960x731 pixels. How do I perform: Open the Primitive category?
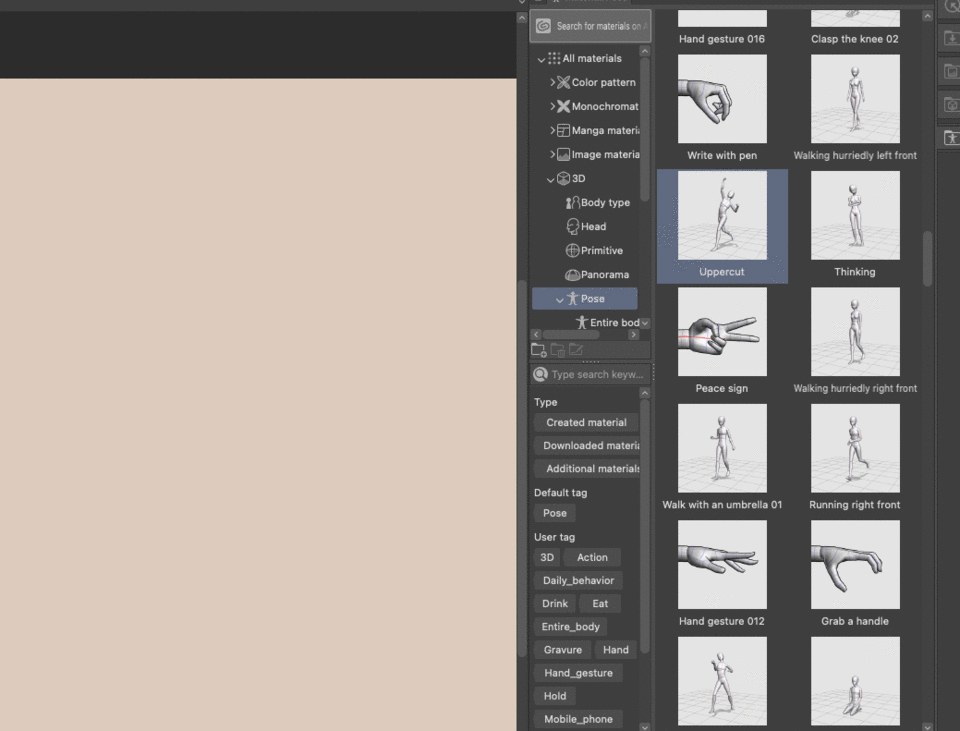tap(594, 250)
